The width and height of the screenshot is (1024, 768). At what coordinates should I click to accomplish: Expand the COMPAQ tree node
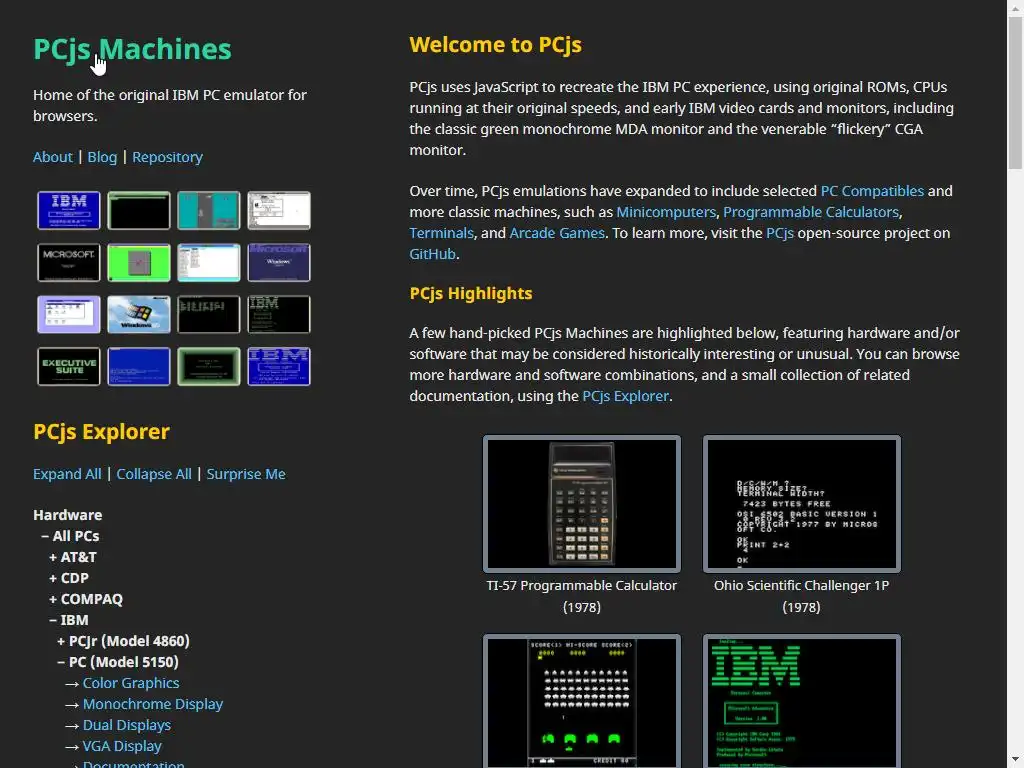pyautogui.click(x=86, y=599)
